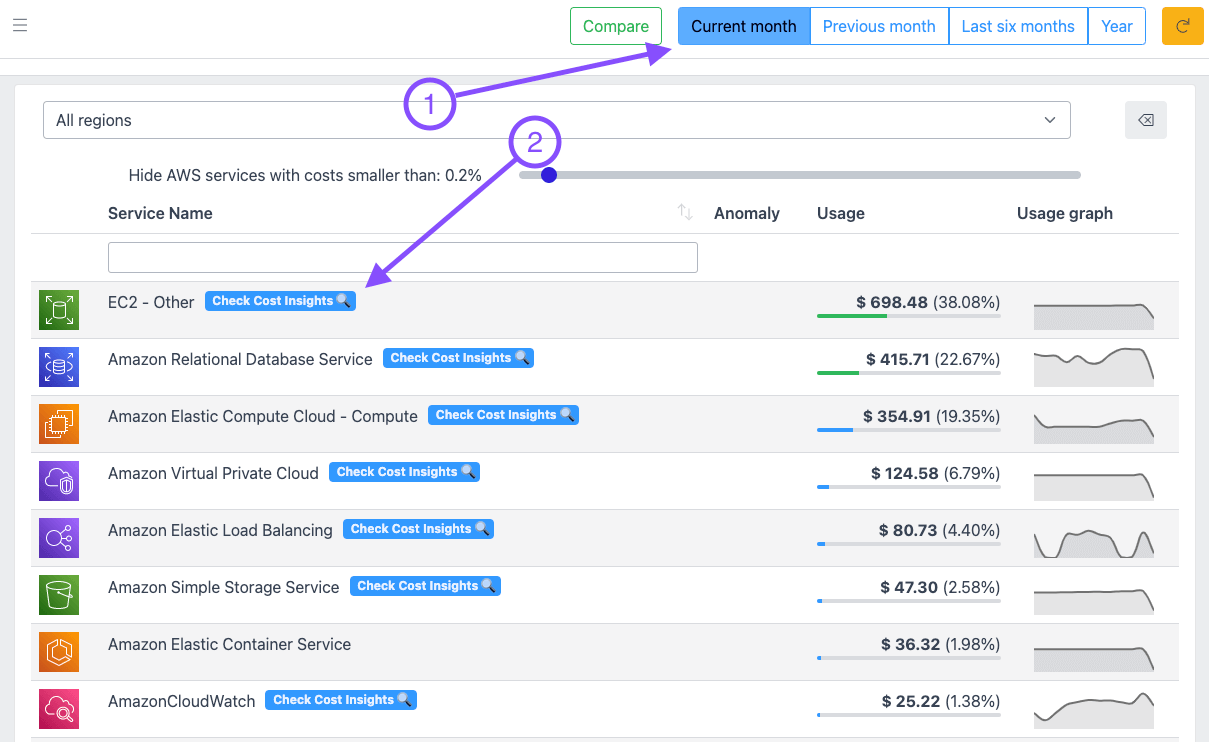Screen dimensions: 1209x742
Task: Click the Service Name column header
Action: 160,213
